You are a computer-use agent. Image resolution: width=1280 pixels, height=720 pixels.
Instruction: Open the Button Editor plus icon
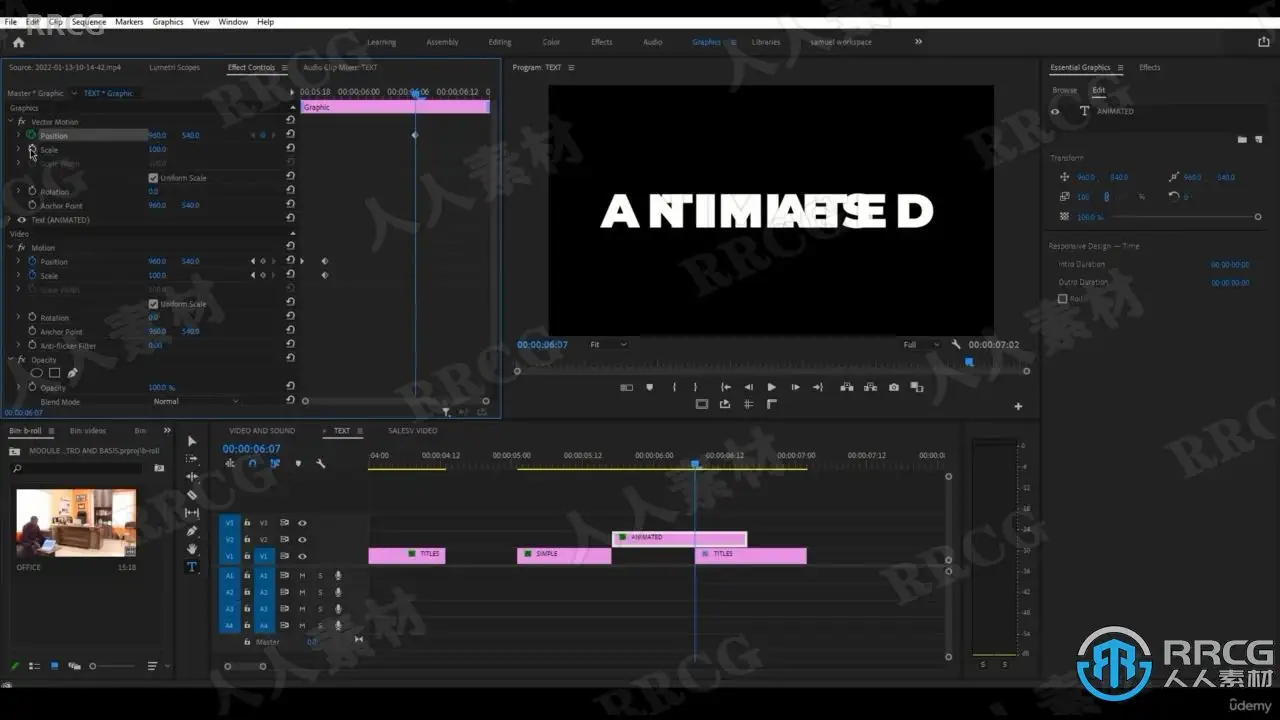[1018, 406]
